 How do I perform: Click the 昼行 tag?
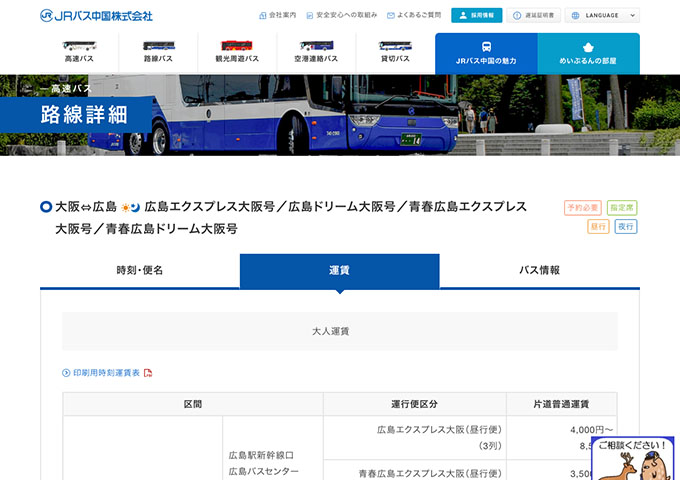pyautogui.click(x=598, y=226)
